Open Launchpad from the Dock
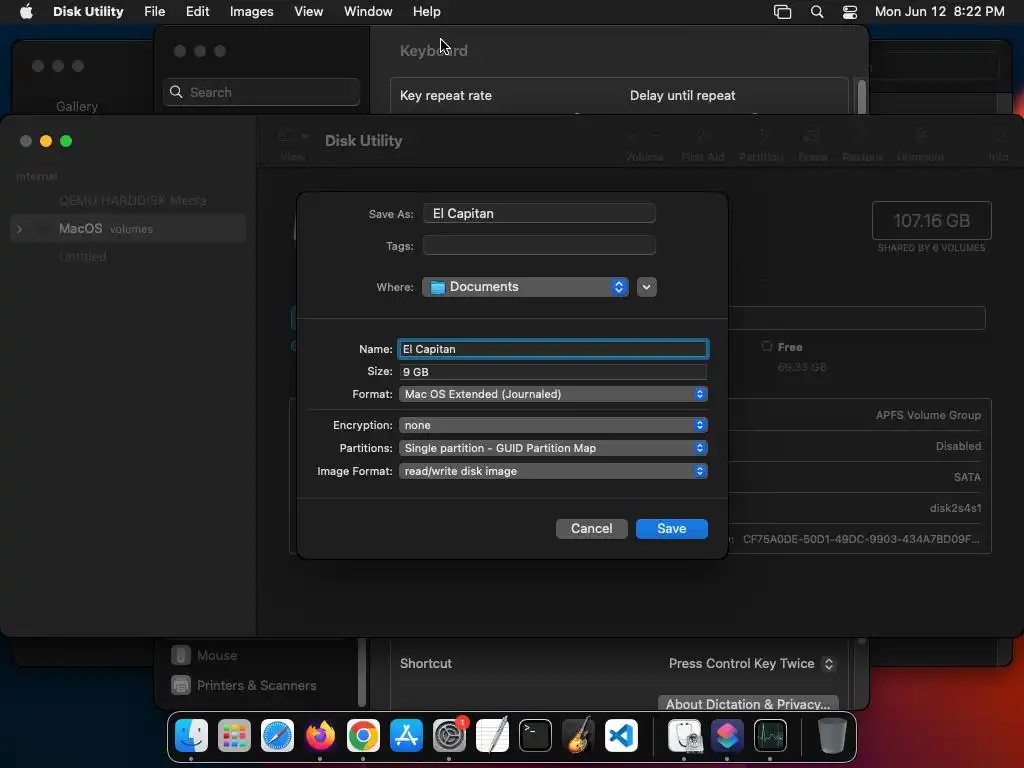The height and width of the screenshot is (768, 1024). pos(234,736)
